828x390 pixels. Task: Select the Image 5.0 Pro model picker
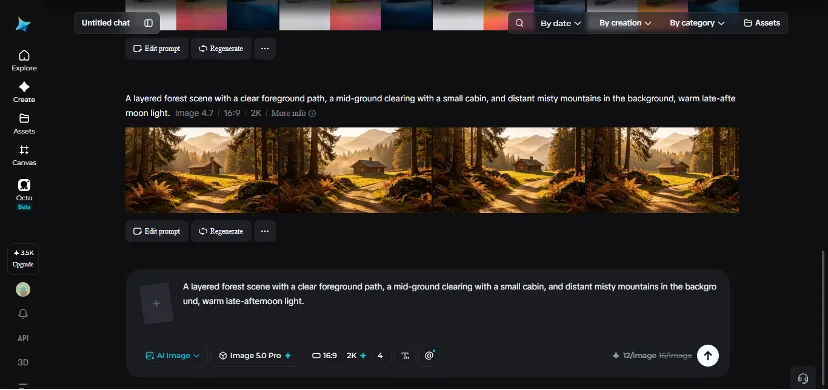255,356
